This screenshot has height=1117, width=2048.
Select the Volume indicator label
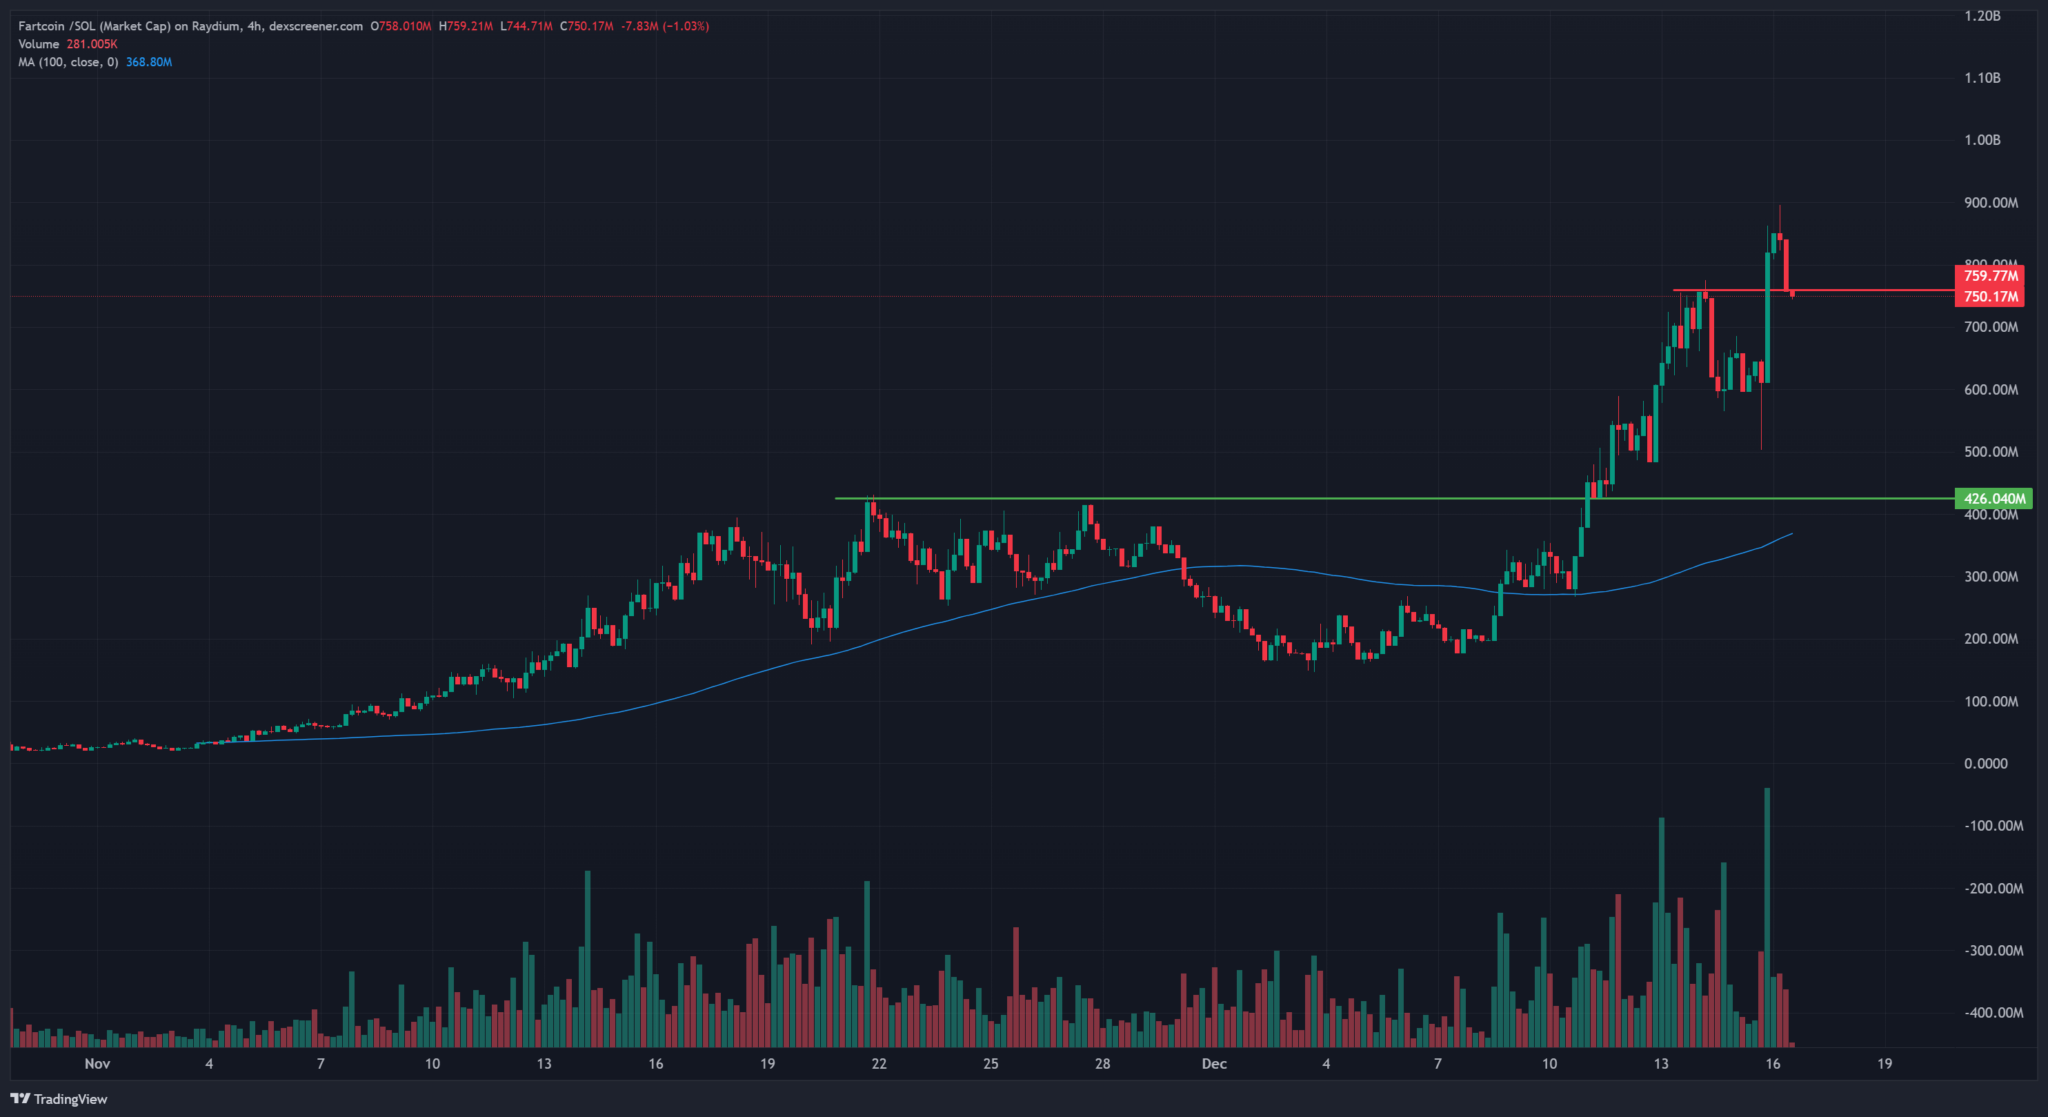(39, 44)
